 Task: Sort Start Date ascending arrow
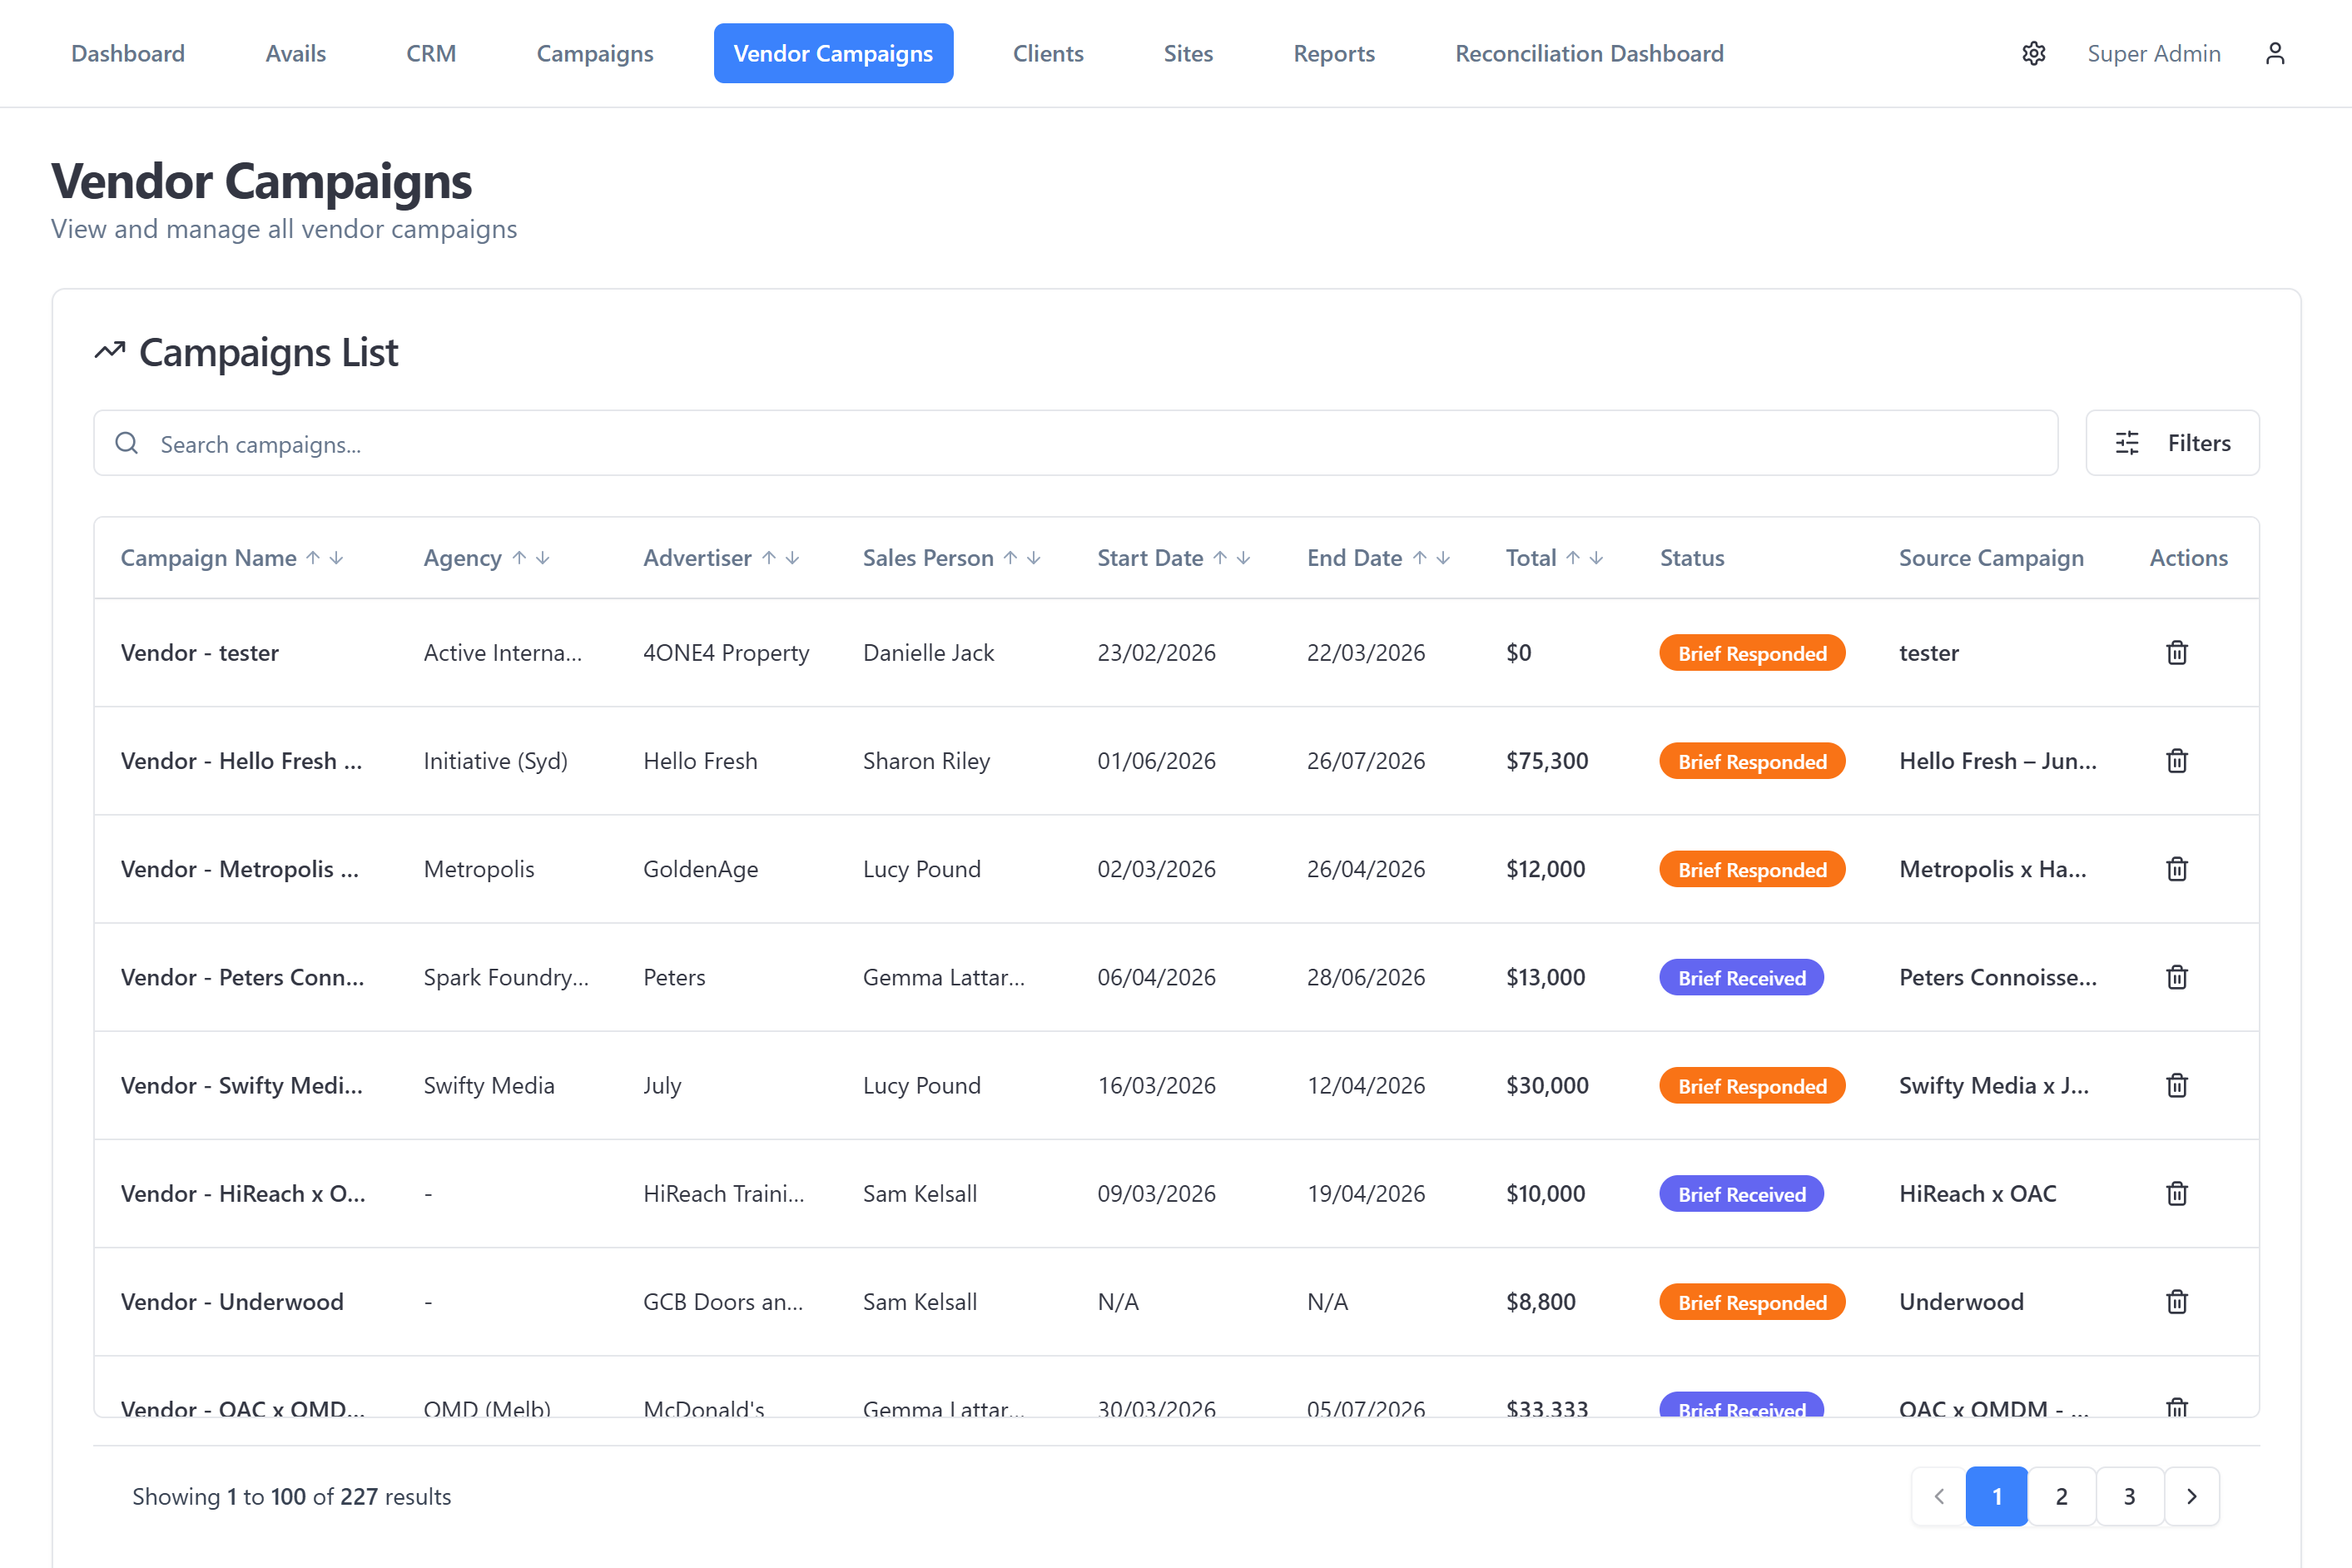tap(1220, 558)
